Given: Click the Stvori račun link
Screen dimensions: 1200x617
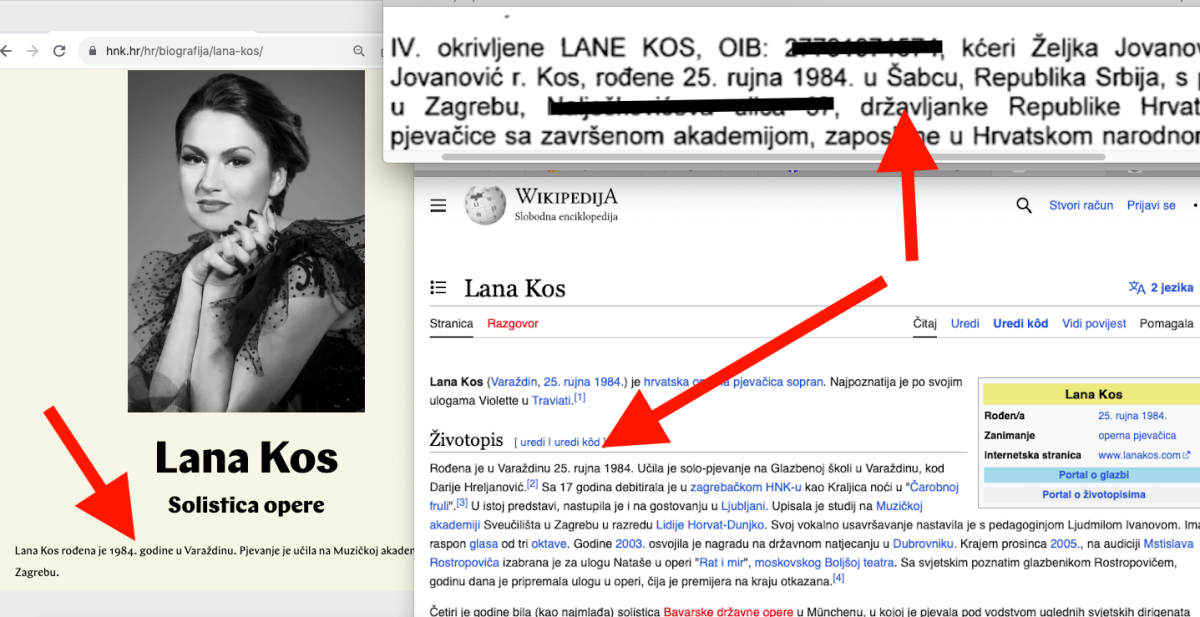Looking at the screenshot, I should coord(1080,206).
